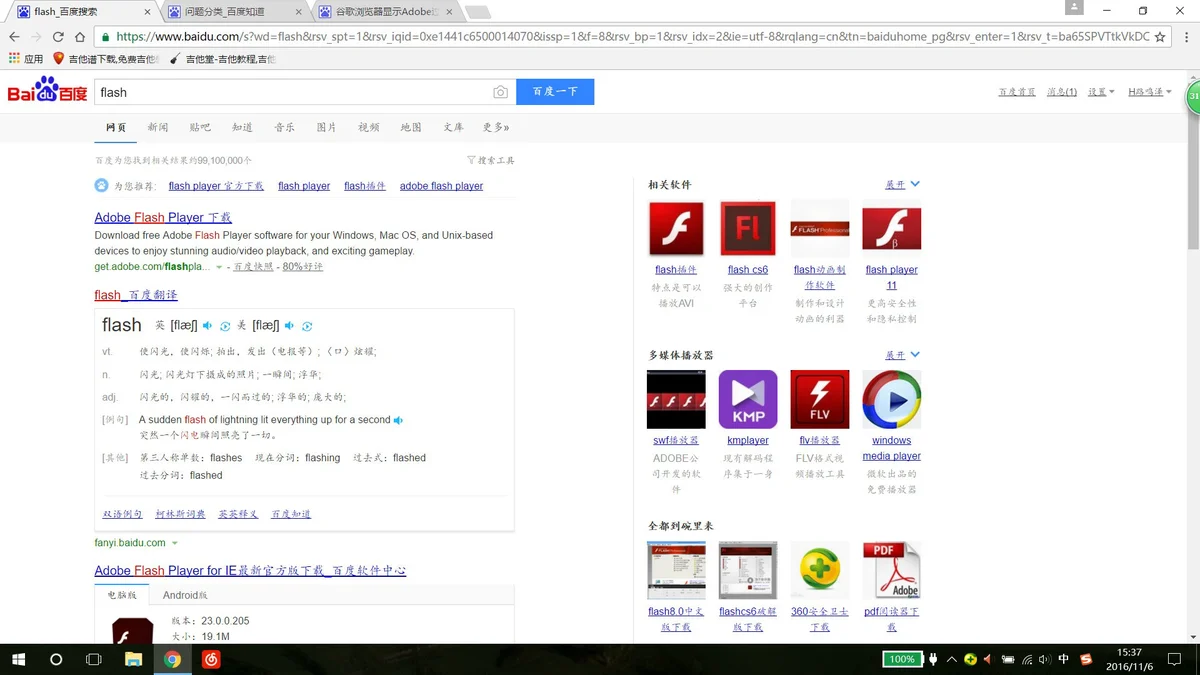This screenshot has height=675, width=1200.
Task: Open NetEase music taskbar icon
Action: [x=211, y=659]
